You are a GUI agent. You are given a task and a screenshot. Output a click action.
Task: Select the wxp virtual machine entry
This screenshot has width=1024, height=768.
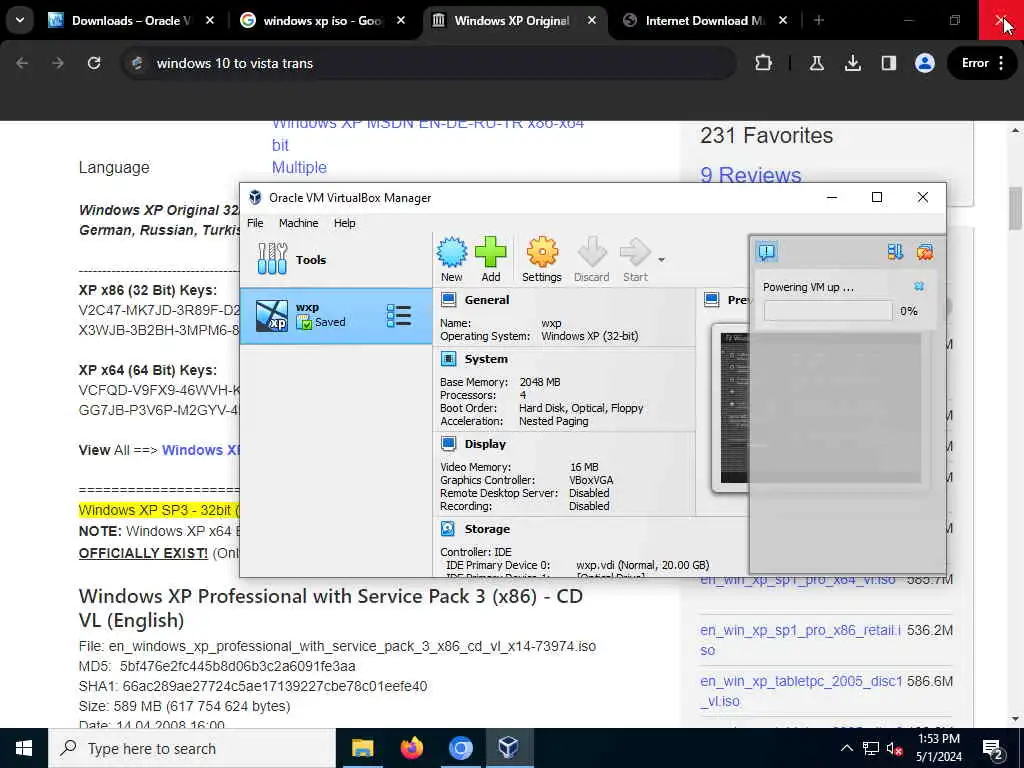pyautogui.click(x=336, y=315)
